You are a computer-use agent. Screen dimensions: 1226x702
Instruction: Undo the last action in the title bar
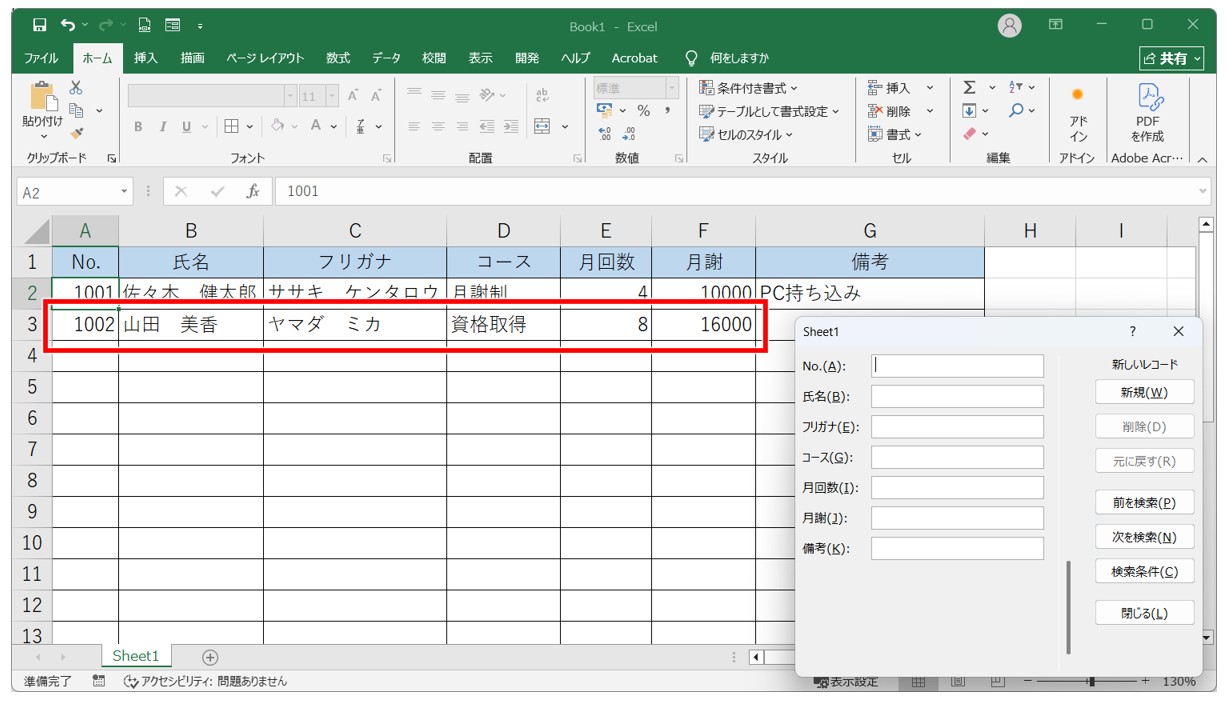pyautogui.click(x=68, y=25)
